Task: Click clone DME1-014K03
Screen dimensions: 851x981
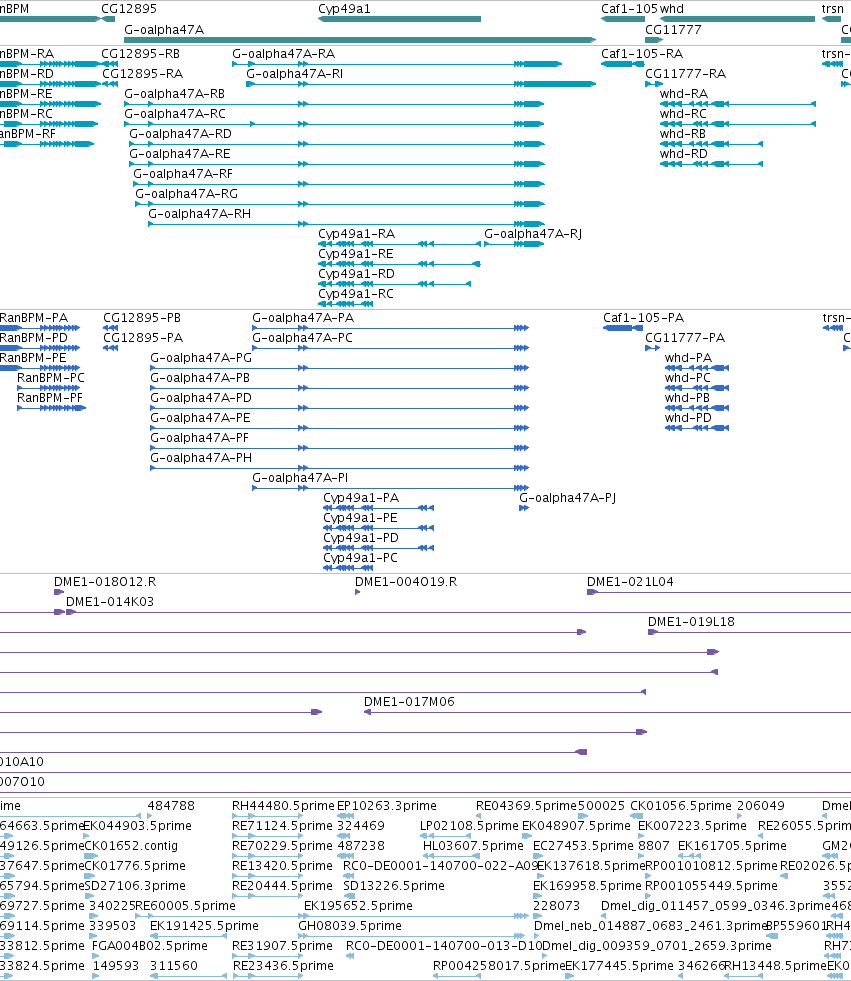Action: coord(110,602)
